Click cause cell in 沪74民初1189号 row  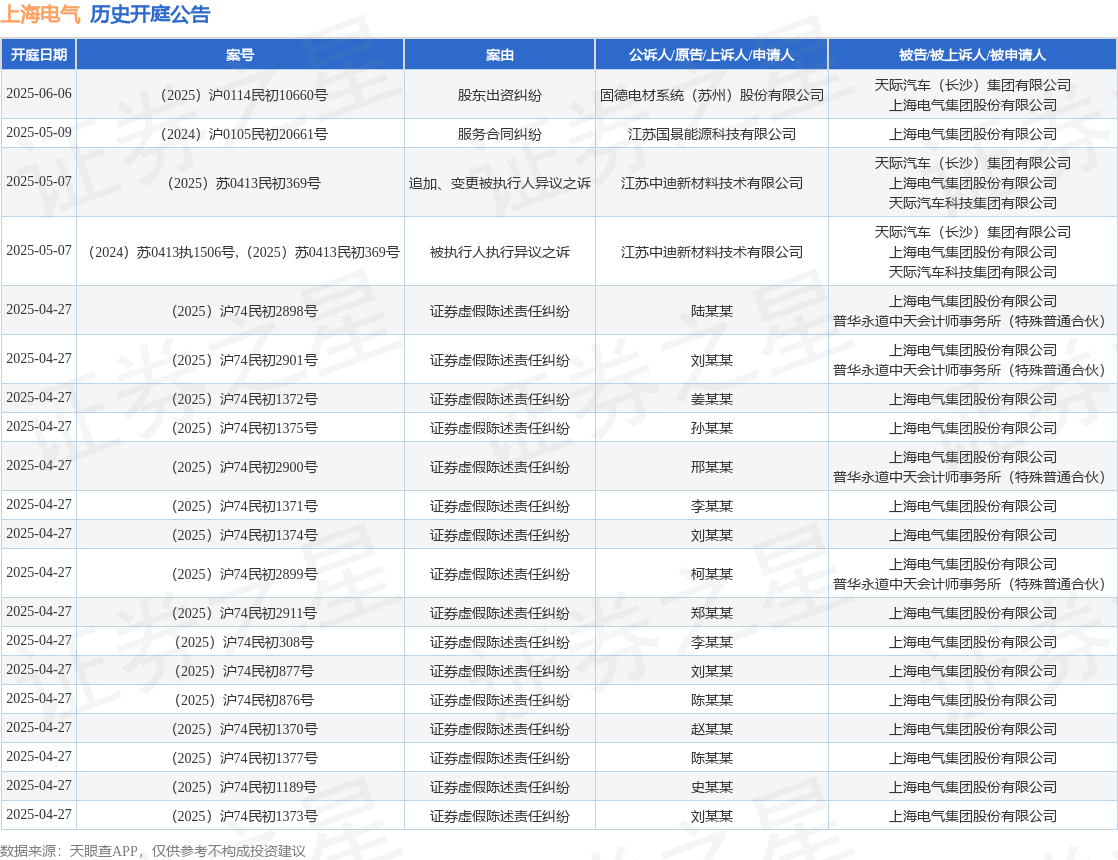500,788
